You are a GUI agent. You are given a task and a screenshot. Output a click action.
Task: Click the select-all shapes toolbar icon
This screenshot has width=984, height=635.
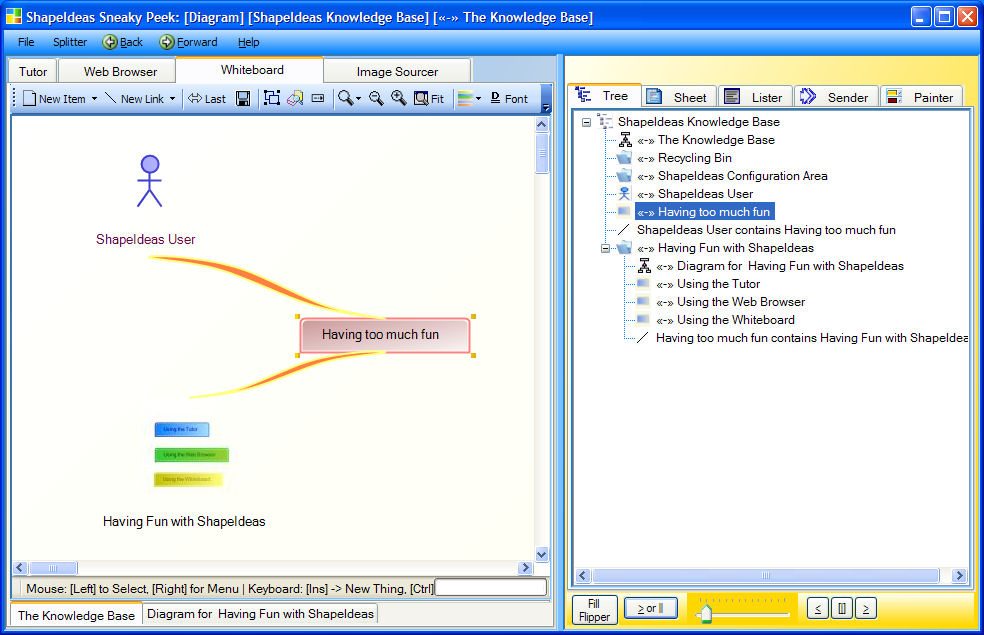pyautogui.click(x=272, y=98)
